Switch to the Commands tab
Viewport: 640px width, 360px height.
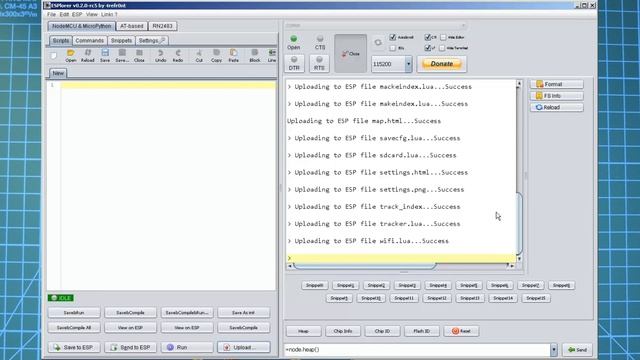89,40
